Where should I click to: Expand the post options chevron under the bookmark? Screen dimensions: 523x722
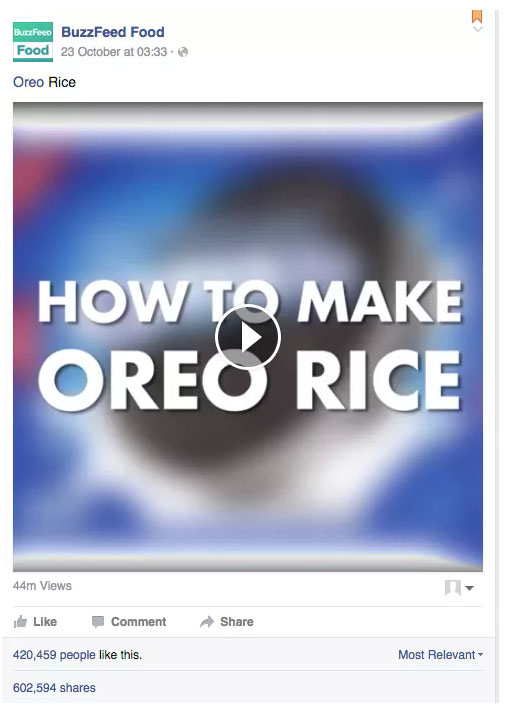477,29
